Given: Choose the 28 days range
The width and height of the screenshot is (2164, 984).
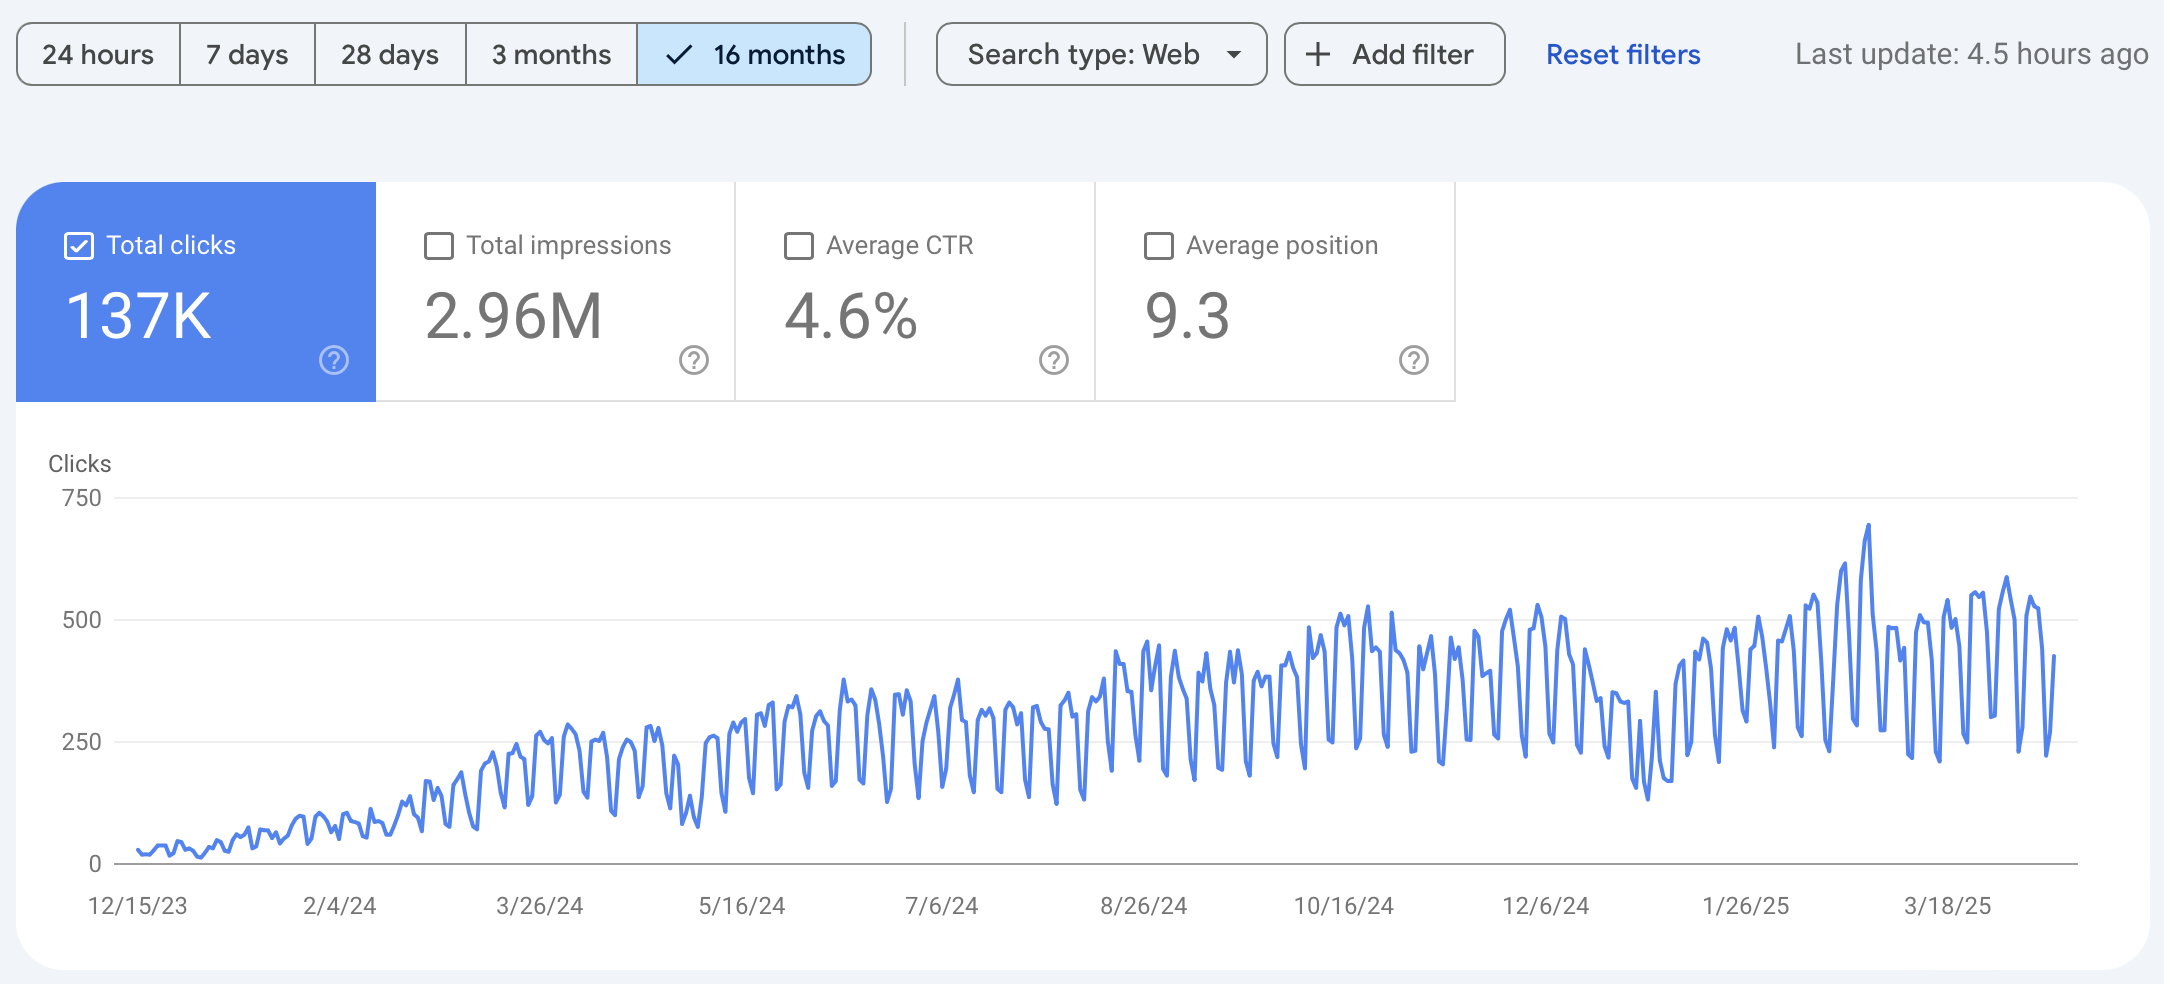Looking at the screenshot, I should click(390, 54).
